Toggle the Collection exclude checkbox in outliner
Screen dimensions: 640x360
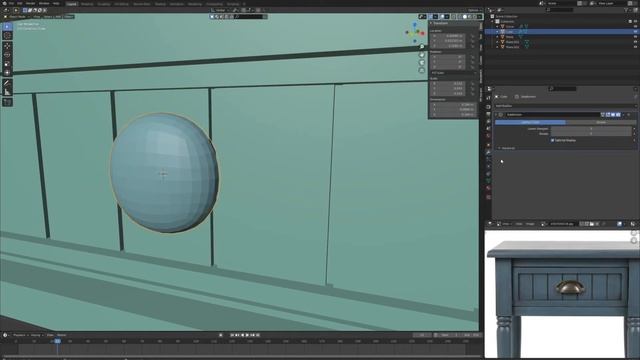point(630,21)
